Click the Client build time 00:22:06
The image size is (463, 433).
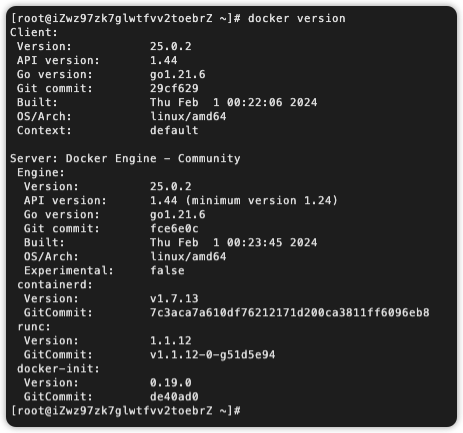[x=255, y=102]
